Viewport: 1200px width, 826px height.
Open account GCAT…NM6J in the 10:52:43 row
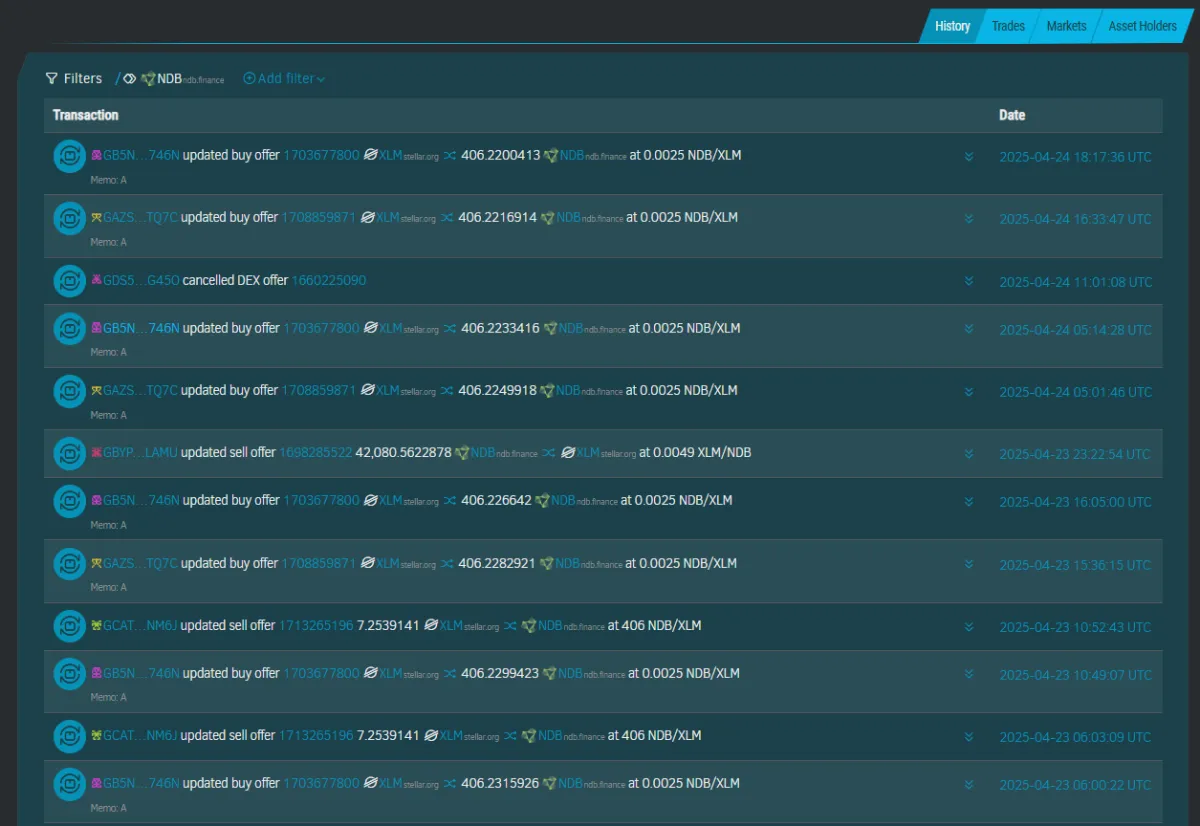click(x=140, y=625)
